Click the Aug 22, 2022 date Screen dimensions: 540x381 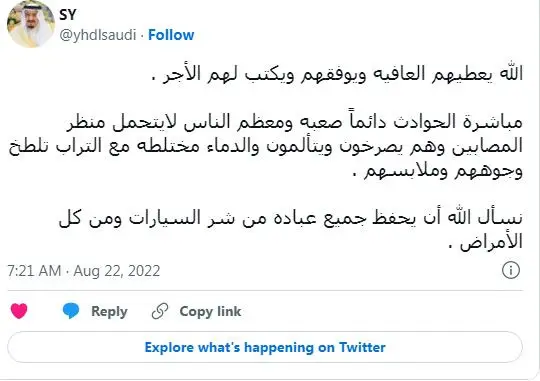(x=117, y=271)
